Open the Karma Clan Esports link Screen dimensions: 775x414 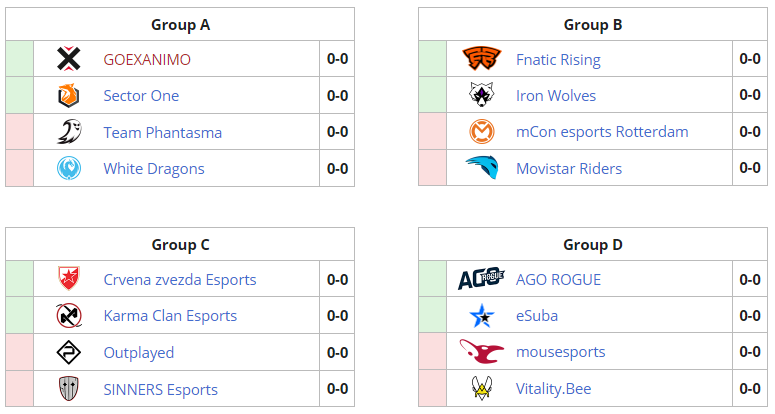170,316
